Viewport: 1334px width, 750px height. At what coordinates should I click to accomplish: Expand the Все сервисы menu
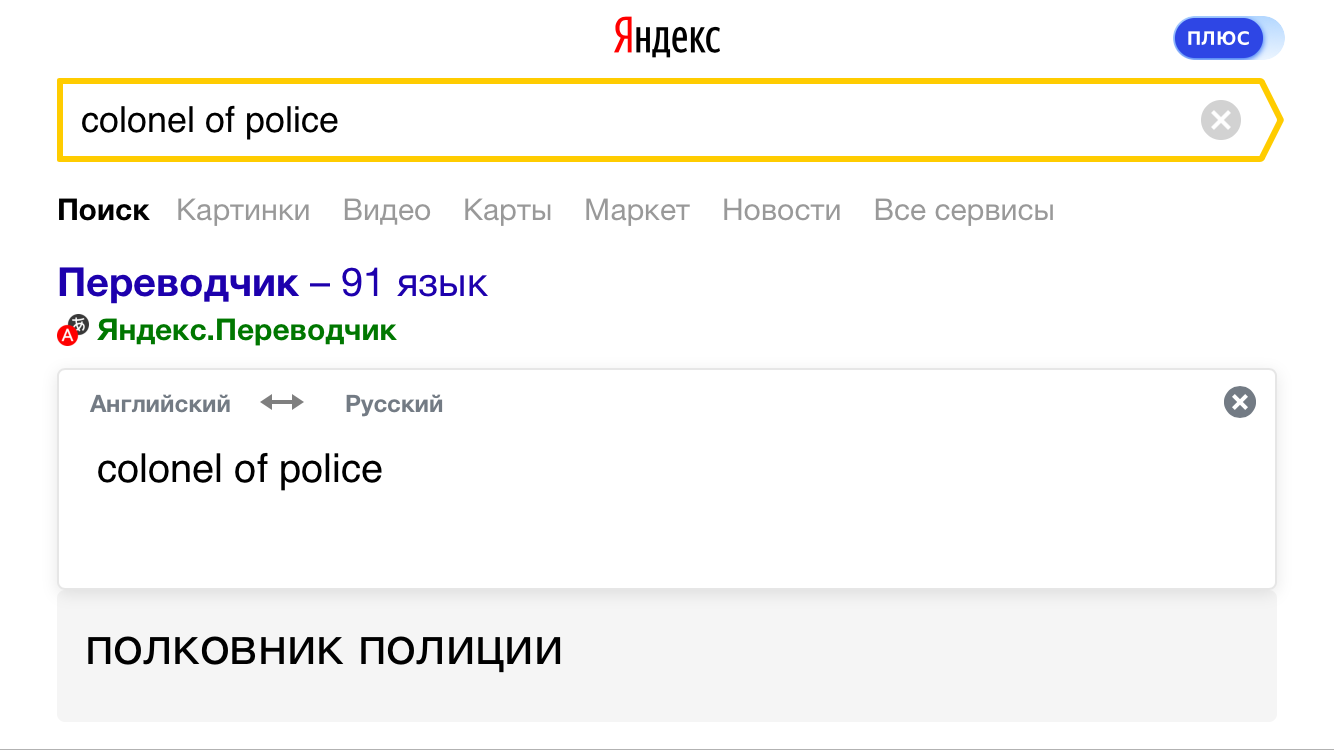(963, 211)
